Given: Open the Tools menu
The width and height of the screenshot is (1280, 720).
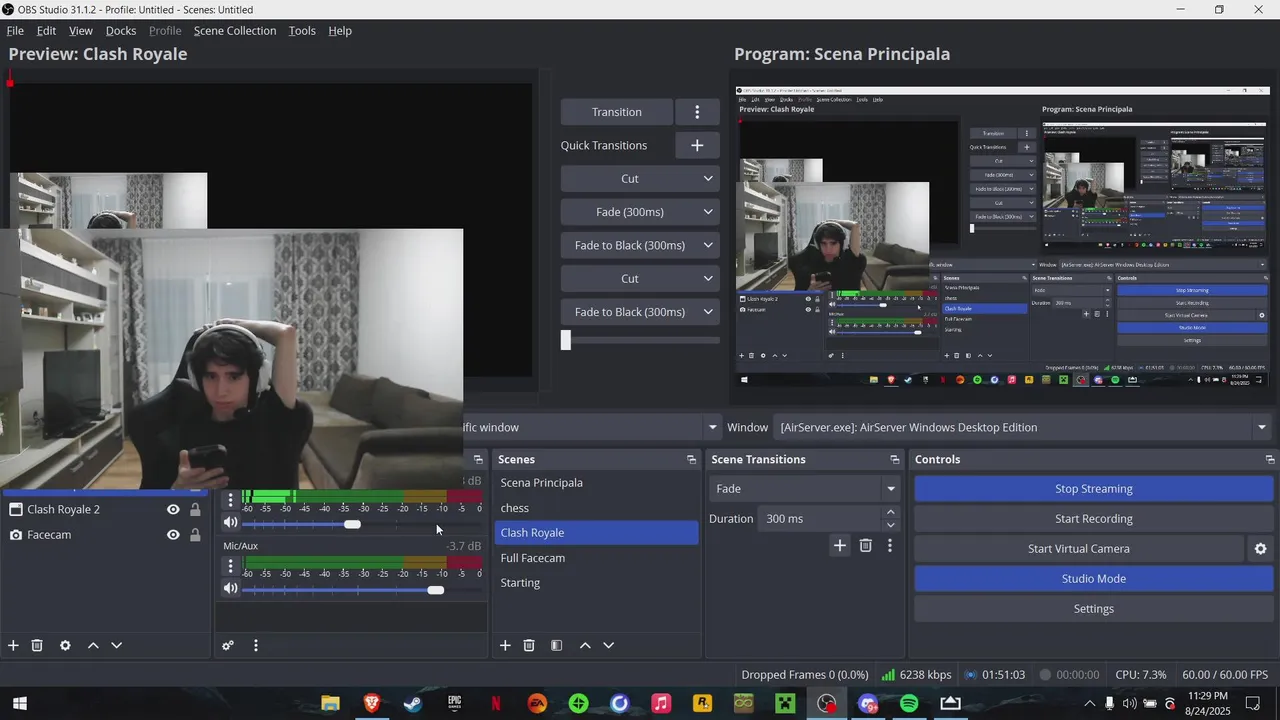Looking at the screenshot, I should pos(302,31).
